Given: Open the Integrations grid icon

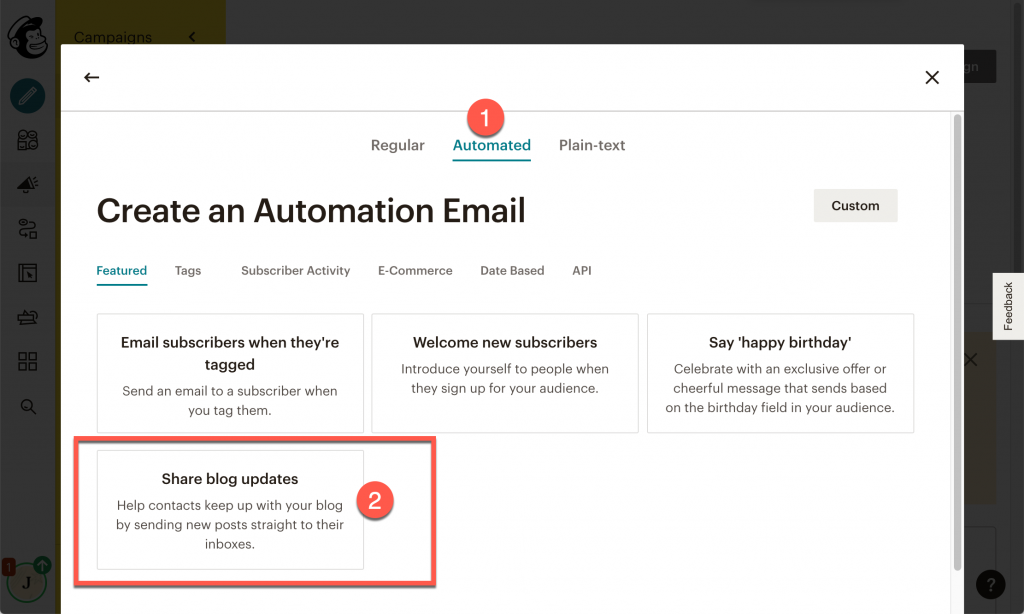Looking at the screenshot, I should (27, 359).
